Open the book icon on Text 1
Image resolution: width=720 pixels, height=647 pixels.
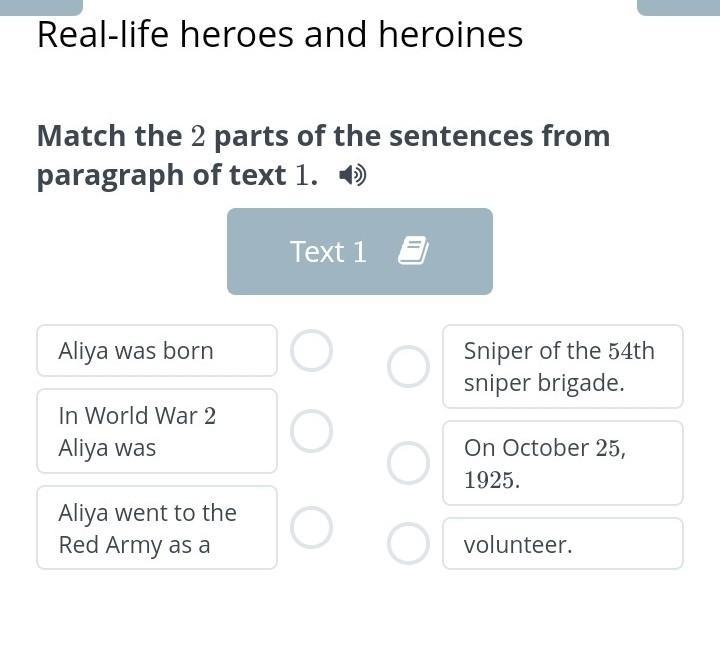point(413,251)
